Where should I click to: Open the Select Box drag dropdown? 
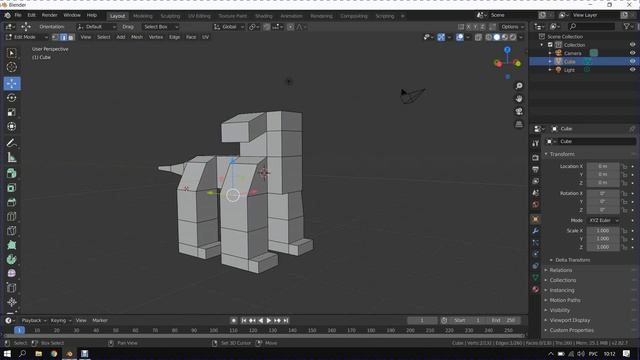(160, 27)
